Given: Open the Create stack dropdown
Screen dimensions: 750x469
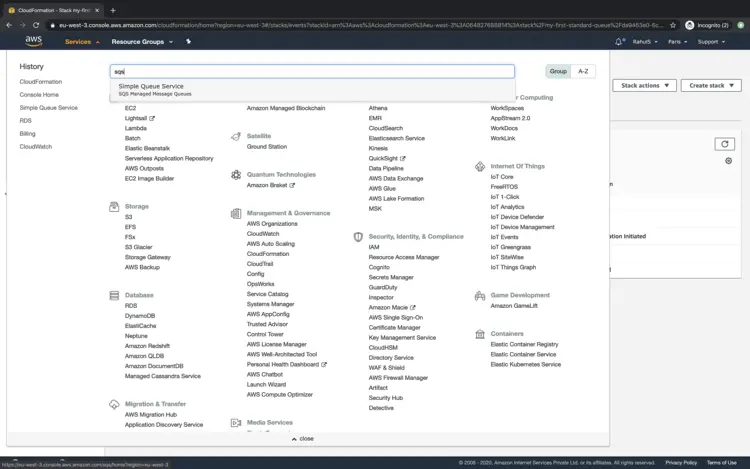Looking at the screenshot, I should click(711, 86).
